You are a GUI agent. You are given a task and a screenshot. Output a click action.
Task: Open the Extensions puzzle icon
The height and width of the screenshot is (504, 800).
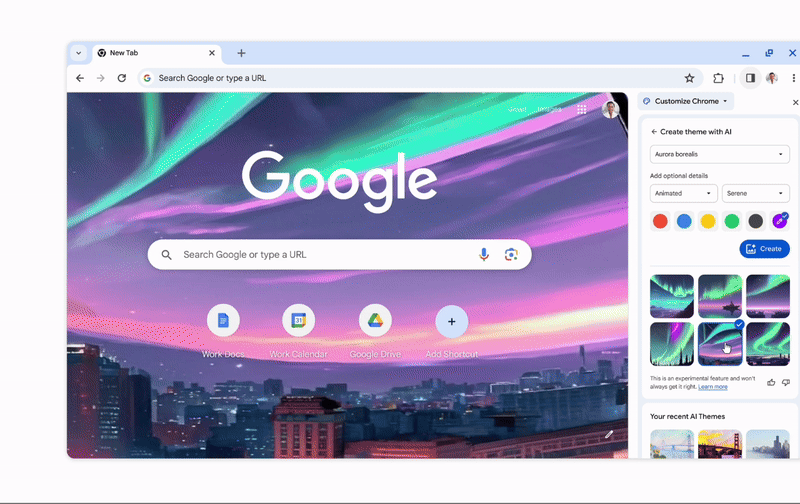pos(718,78)
